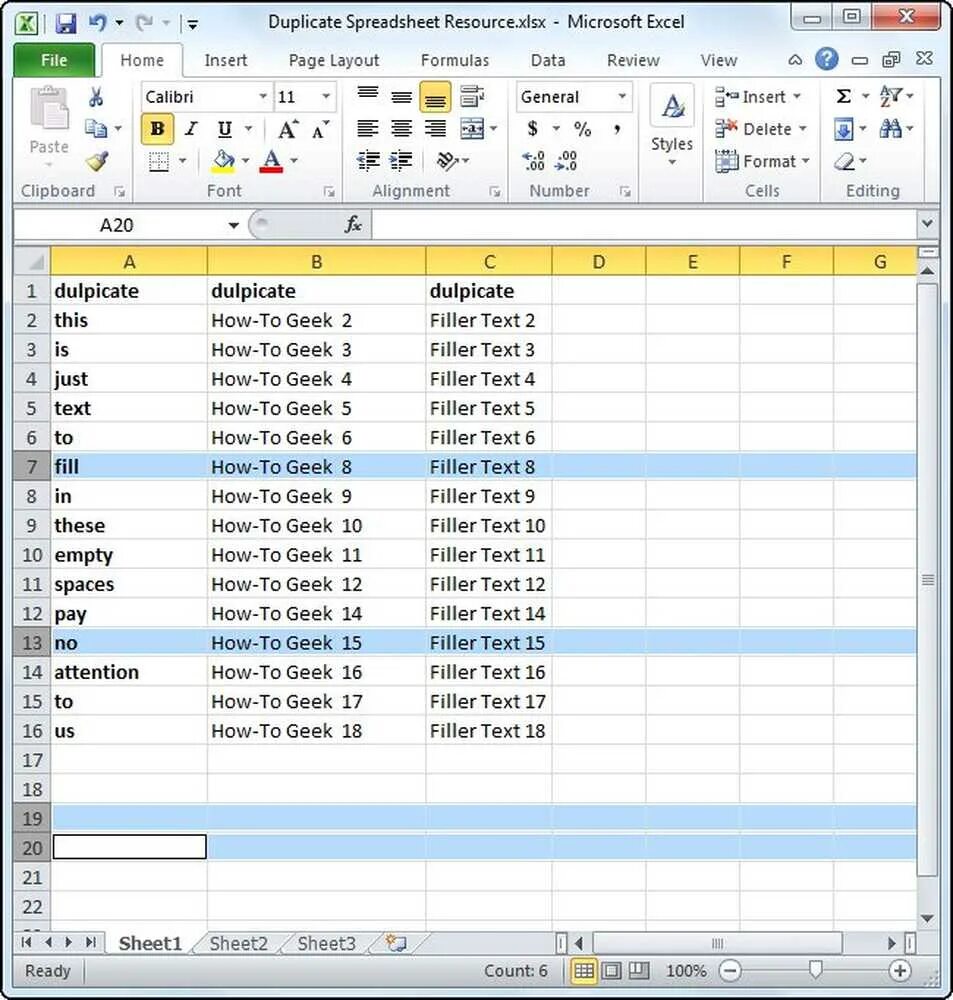Viewport: 953px width, 1000px height.
Task: Click the Cut scissors icon
Action: click(96, 97)
